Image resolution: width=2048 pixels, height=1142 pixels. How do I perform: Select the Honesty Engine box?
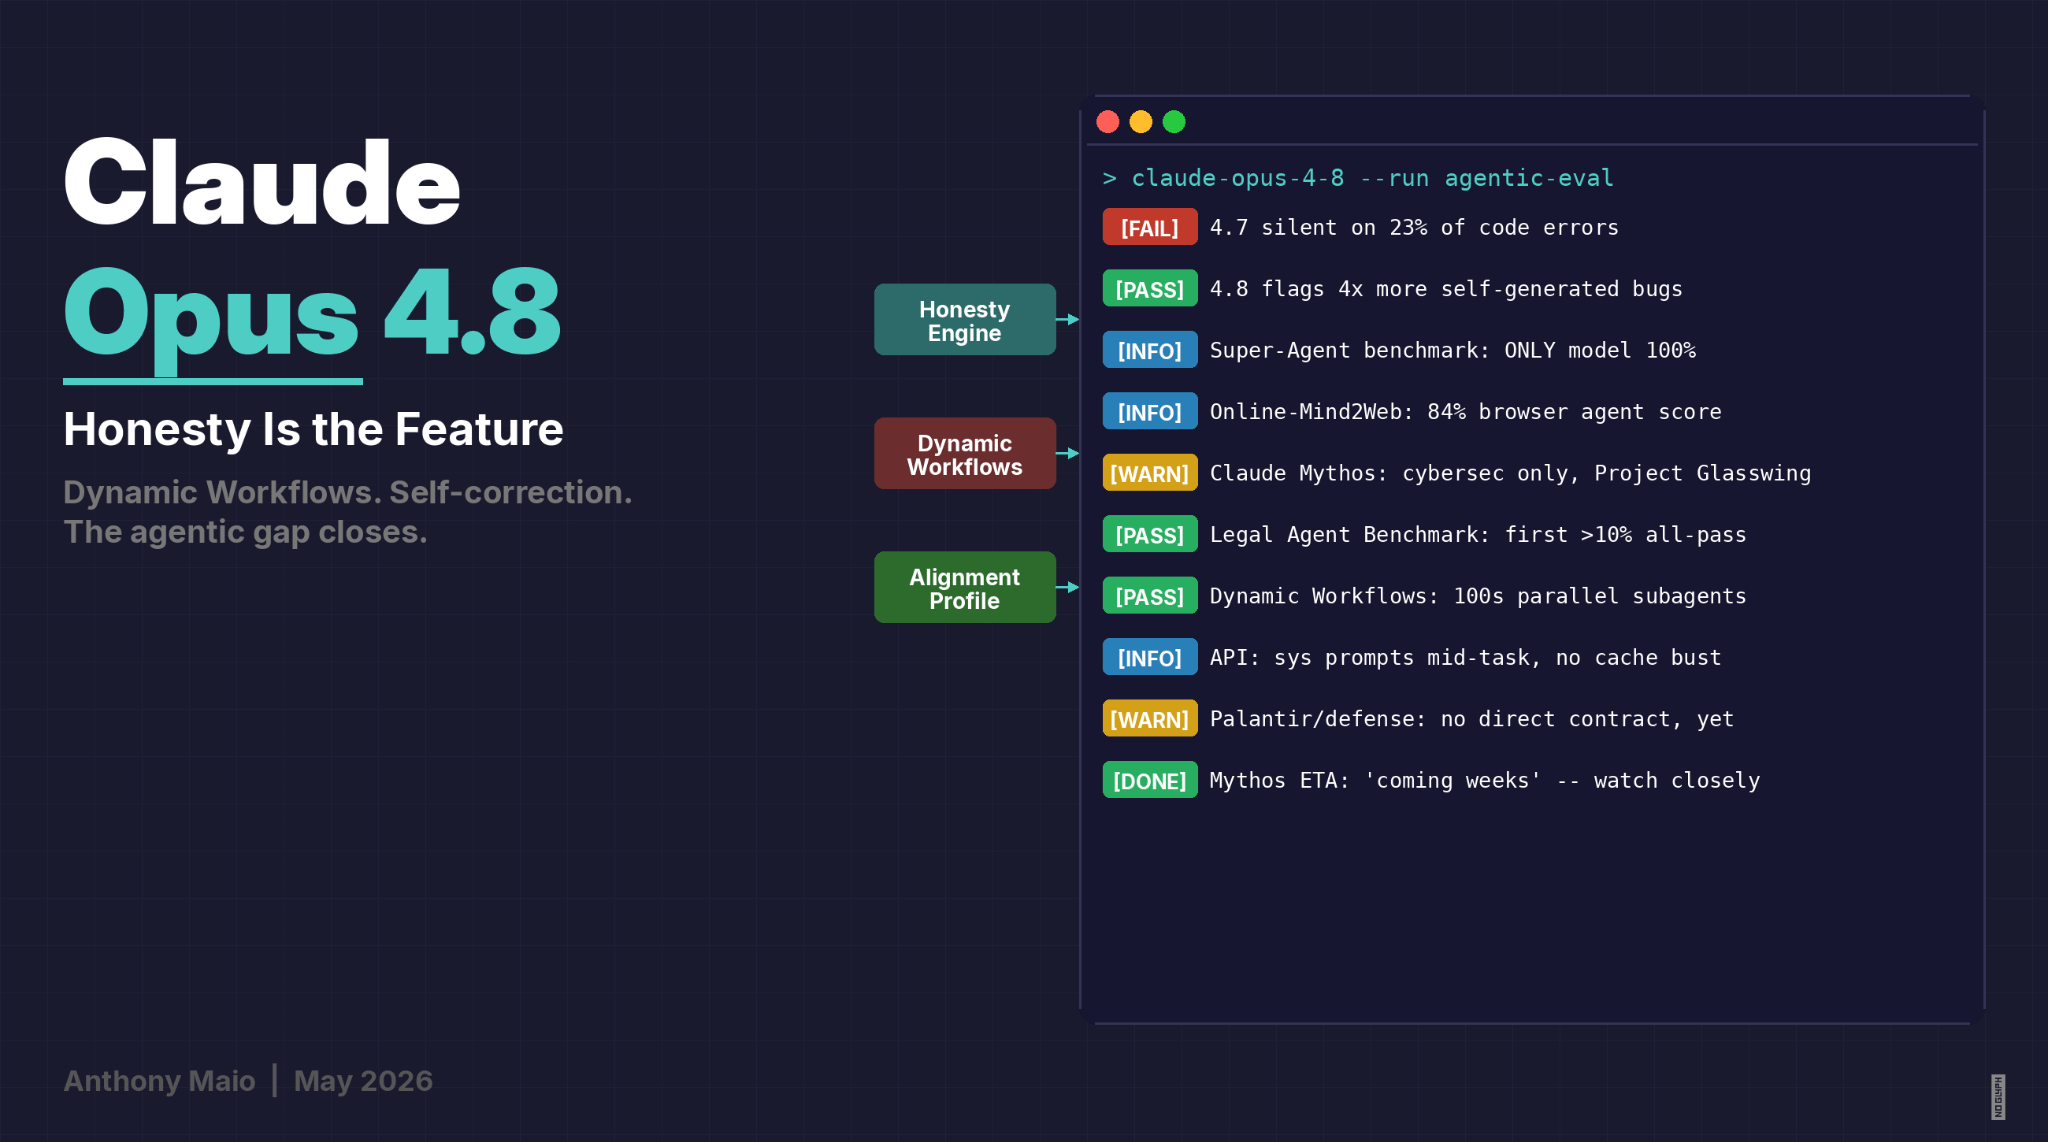964,320
